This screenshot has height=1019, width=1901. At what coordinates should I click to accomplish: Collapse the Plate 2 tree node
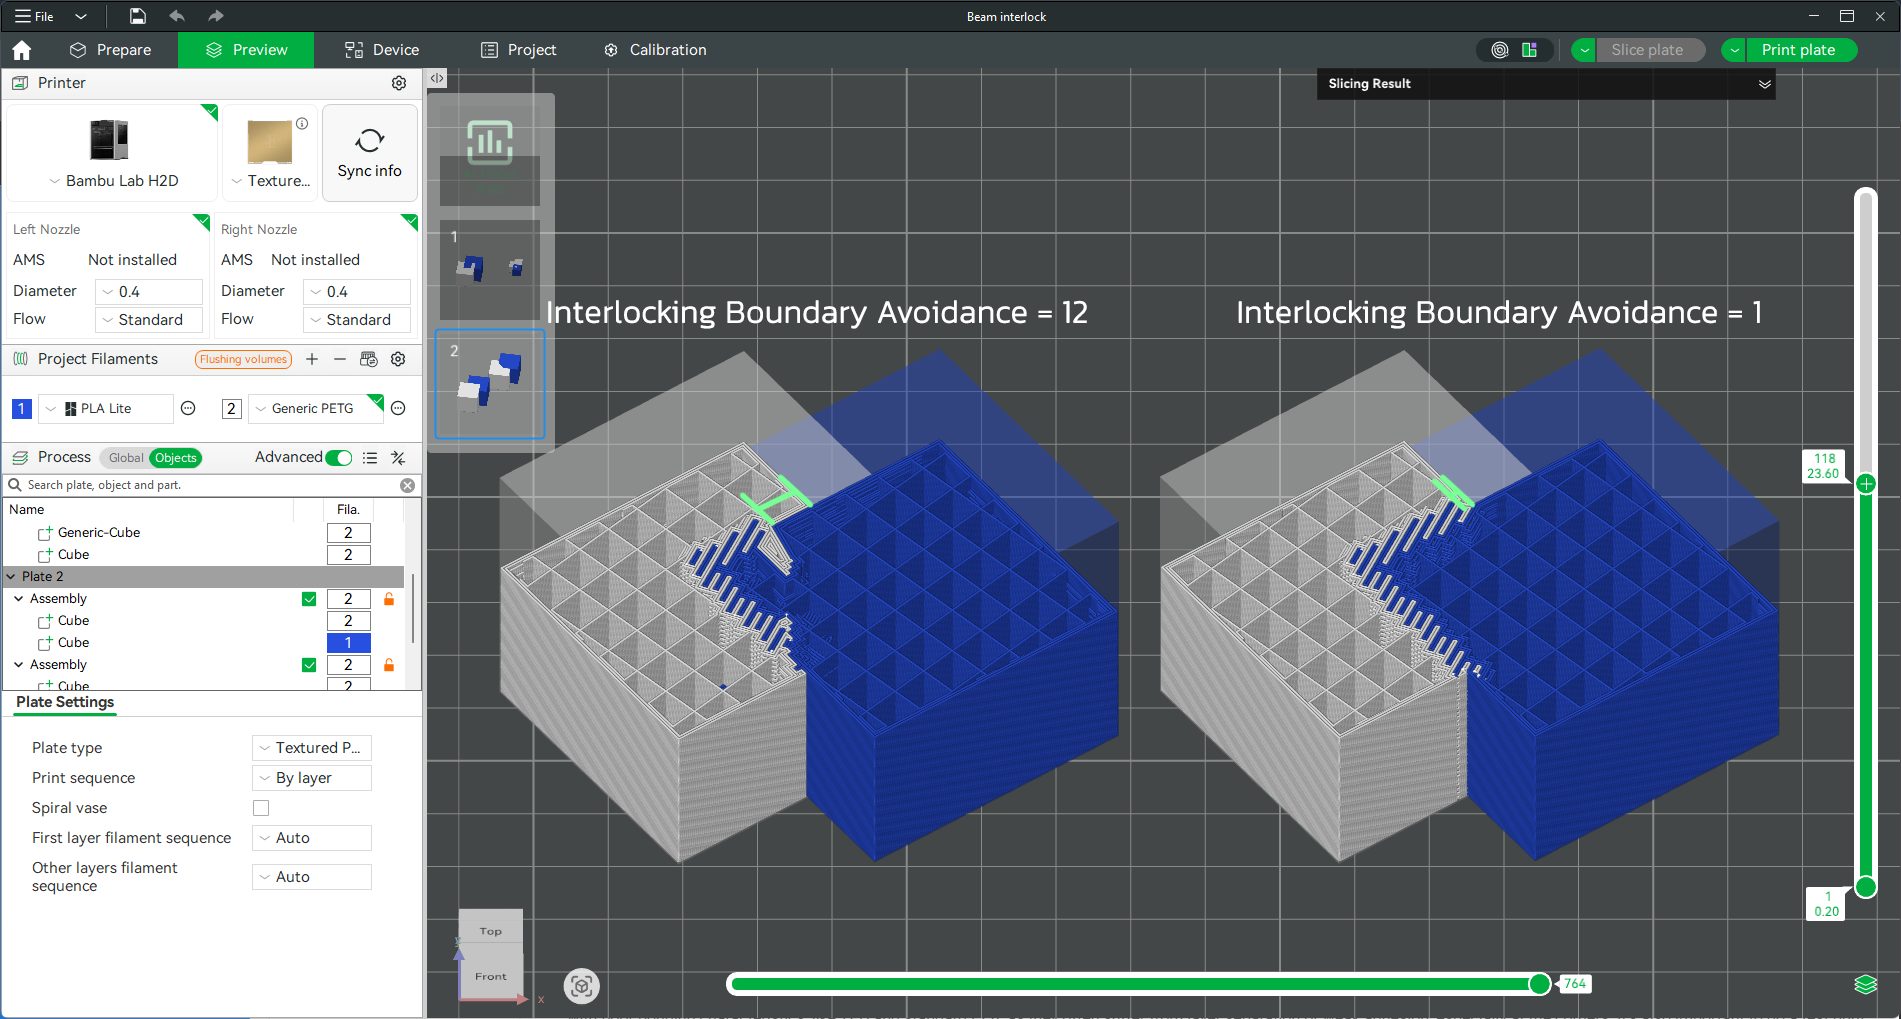pos(11,577)
